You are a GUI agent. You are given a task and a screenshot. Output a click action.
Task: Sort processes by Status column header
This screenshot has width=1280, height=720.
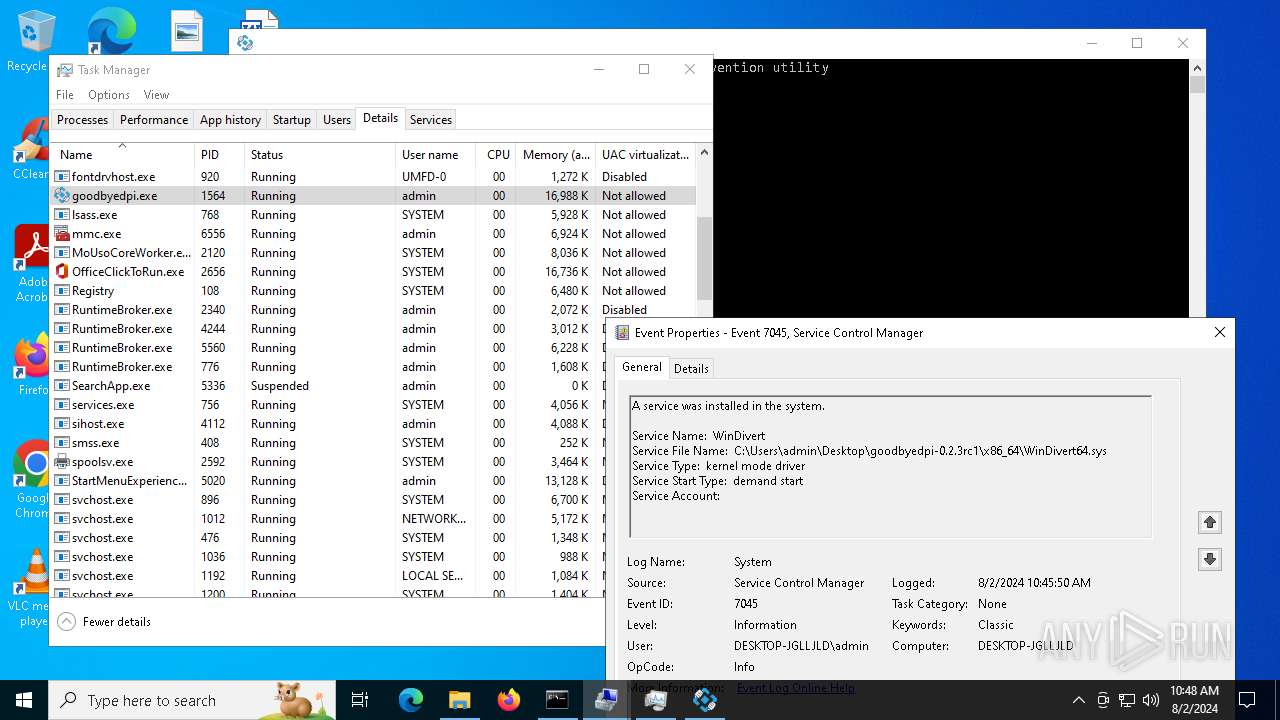coord(320,155)
